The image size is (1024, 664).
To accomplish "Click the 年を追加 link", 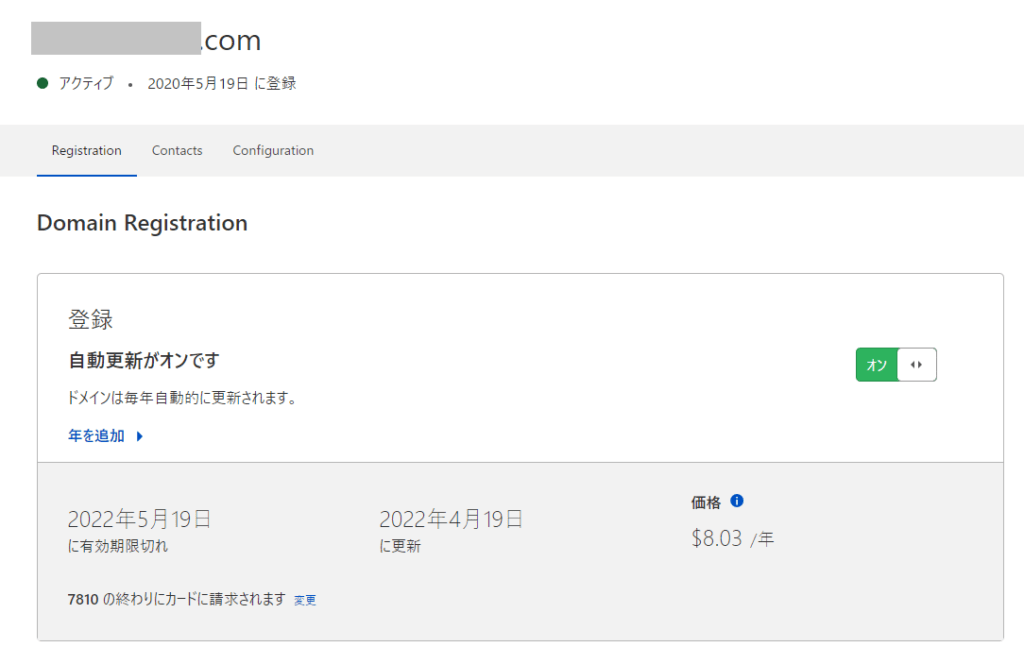I will [x=96, y=436].
